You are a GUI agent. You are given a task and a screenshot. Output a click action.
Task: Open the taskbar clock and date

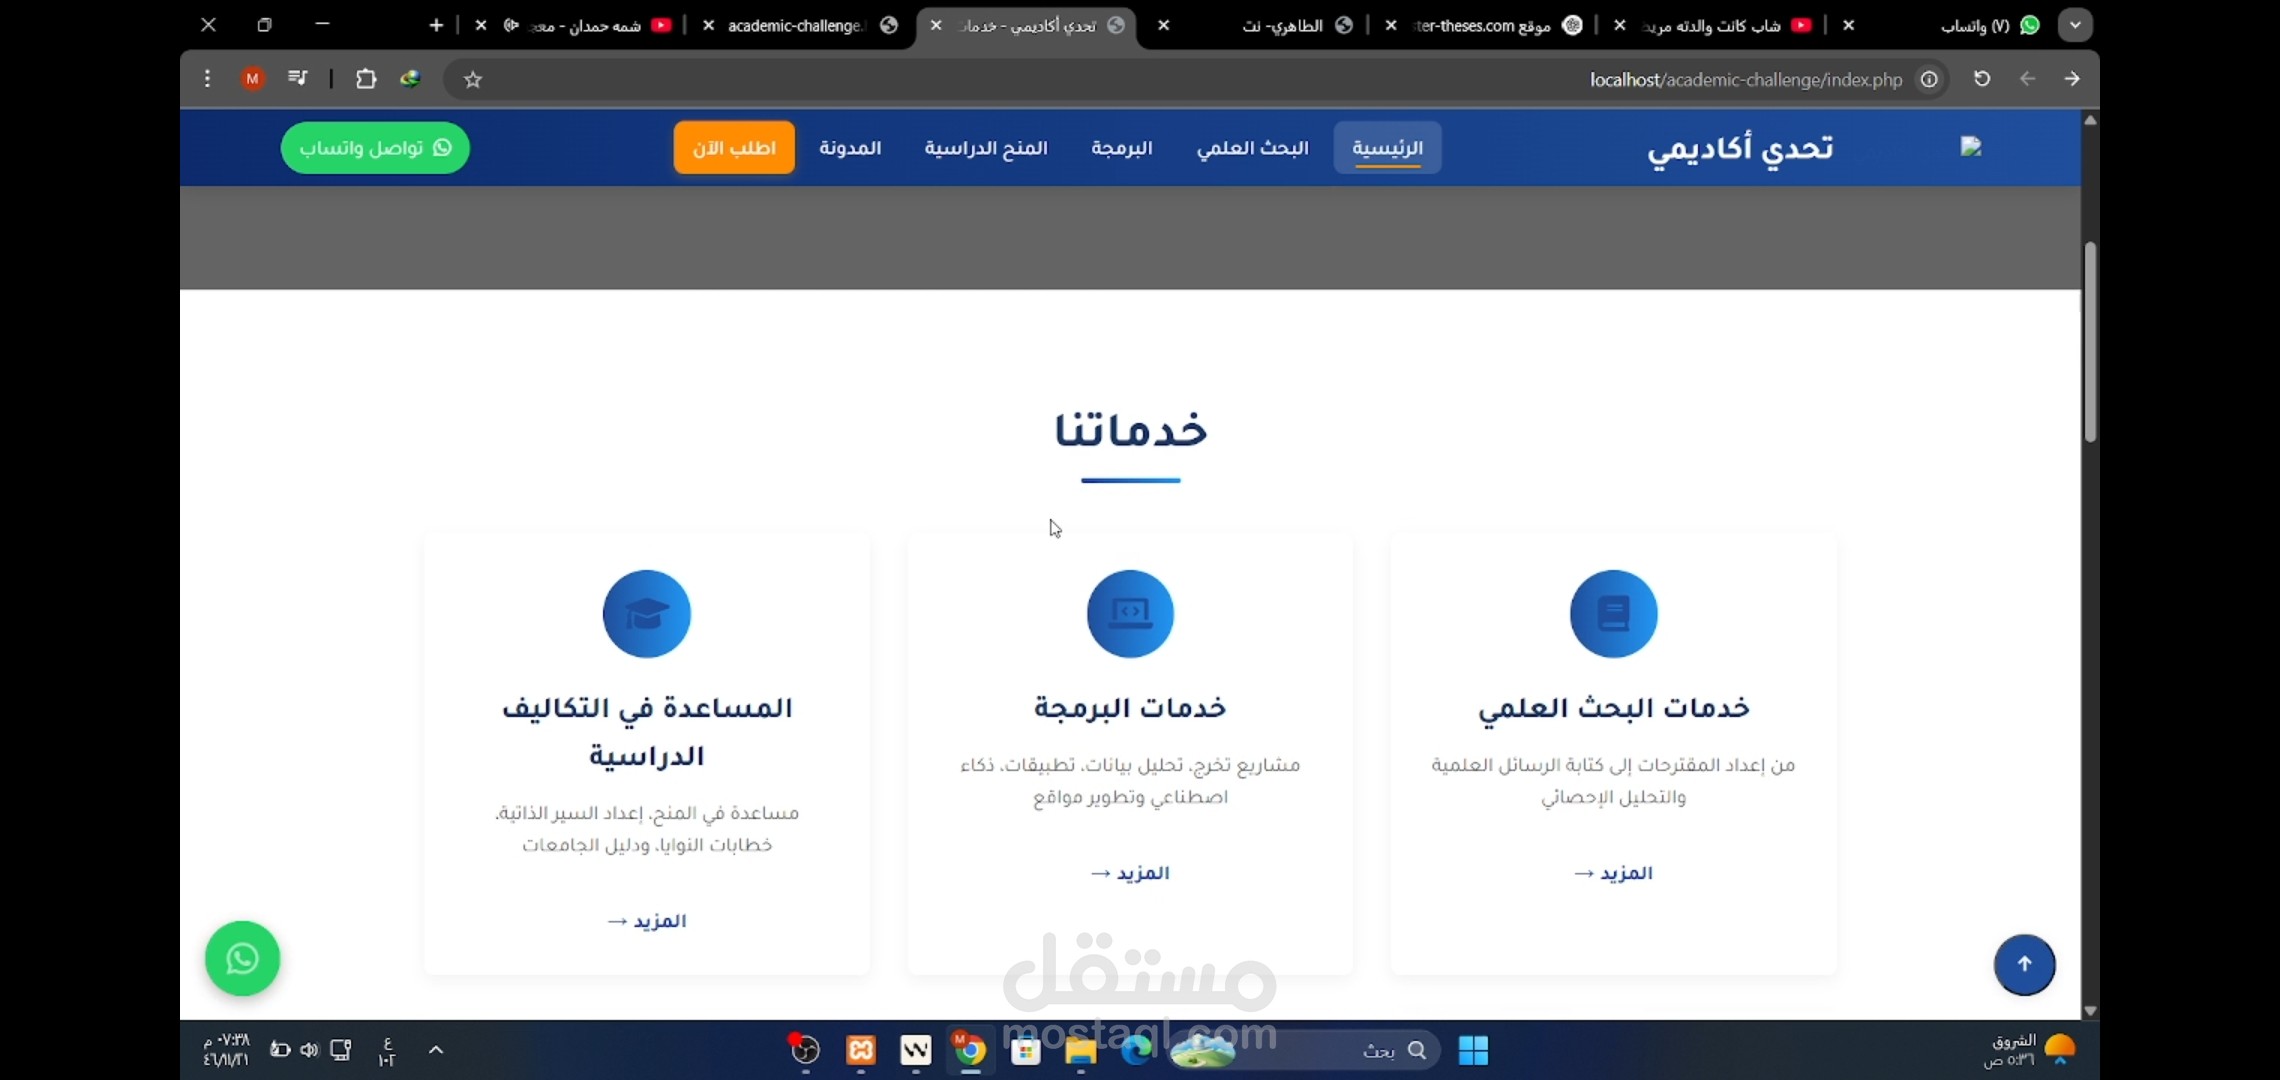[x=227, y=1050]
